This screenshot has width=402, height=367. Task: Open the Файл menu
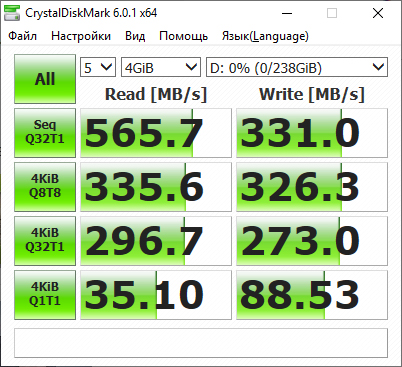pyautogui.click(x=22, y=36)
